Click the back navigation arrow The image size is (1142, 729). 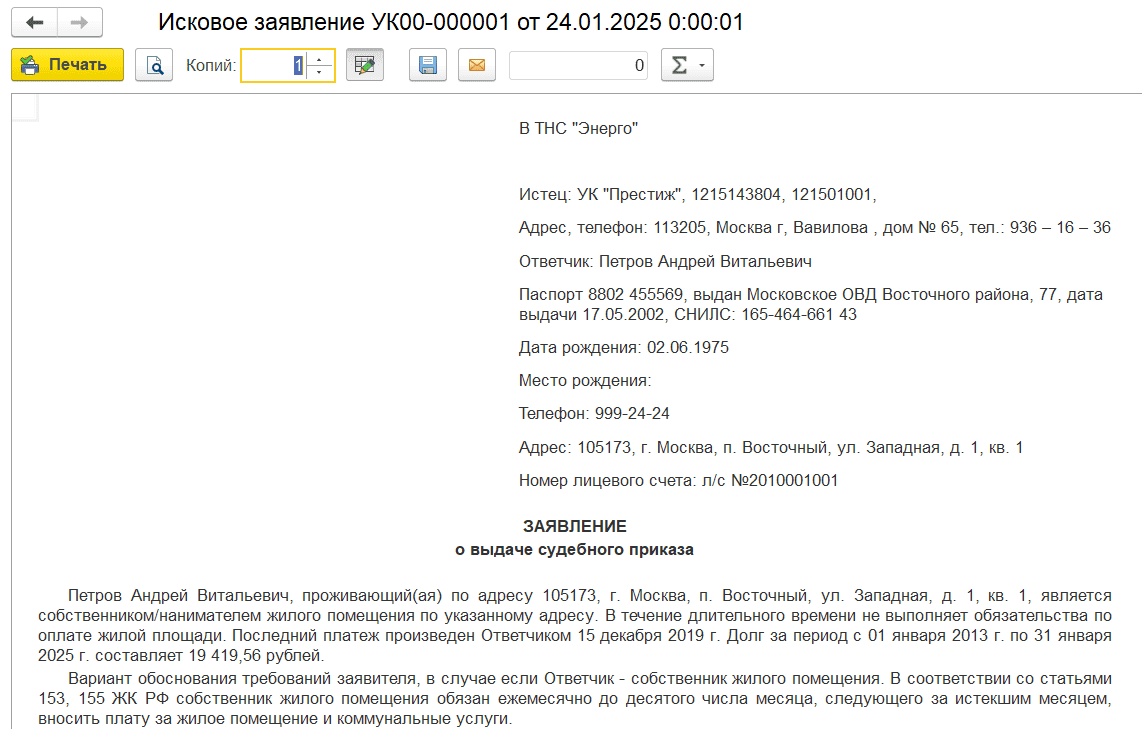point(35,22)
